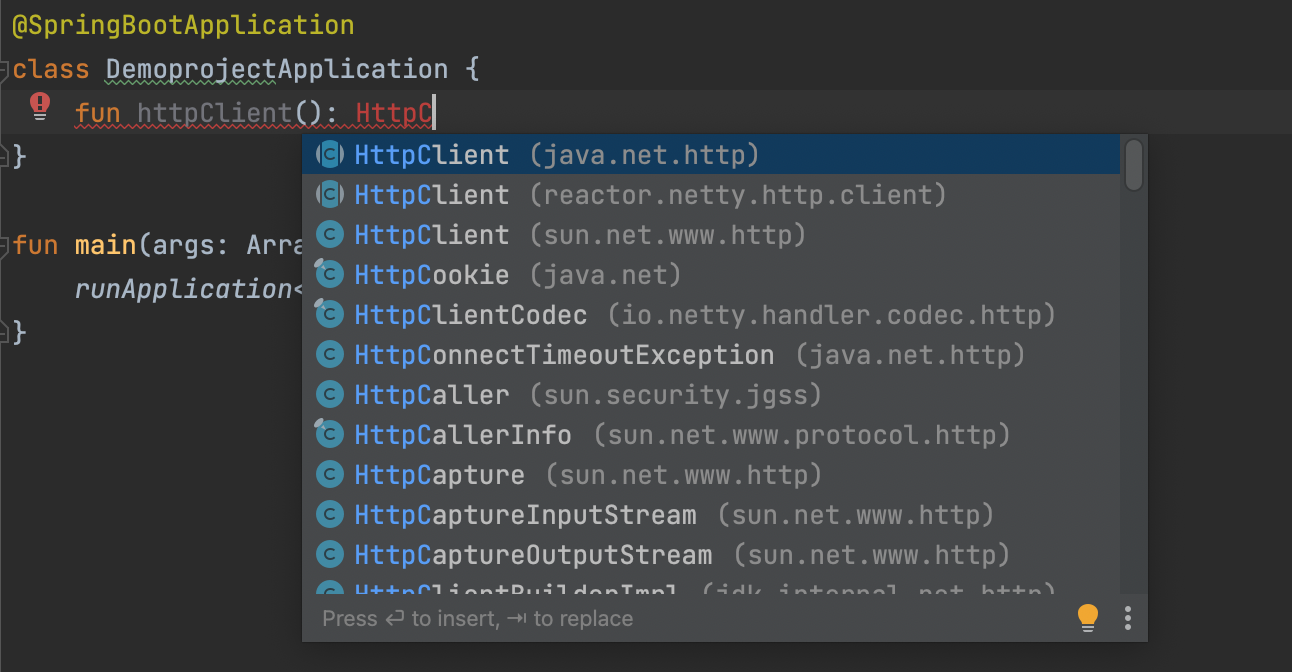Pick HttpCapture suggestion
The height and width of the screenshot is (672, 1292).
pos(711,475)
